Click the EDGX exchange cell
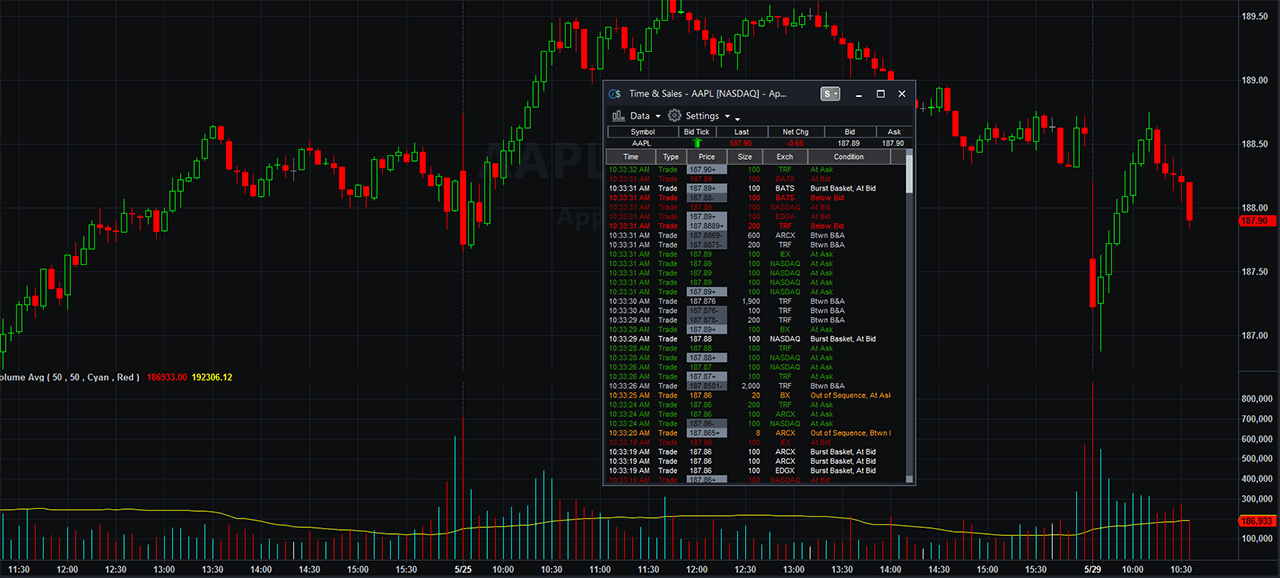The height and width of the screenshot is (578, 1280). pos(785,470)
